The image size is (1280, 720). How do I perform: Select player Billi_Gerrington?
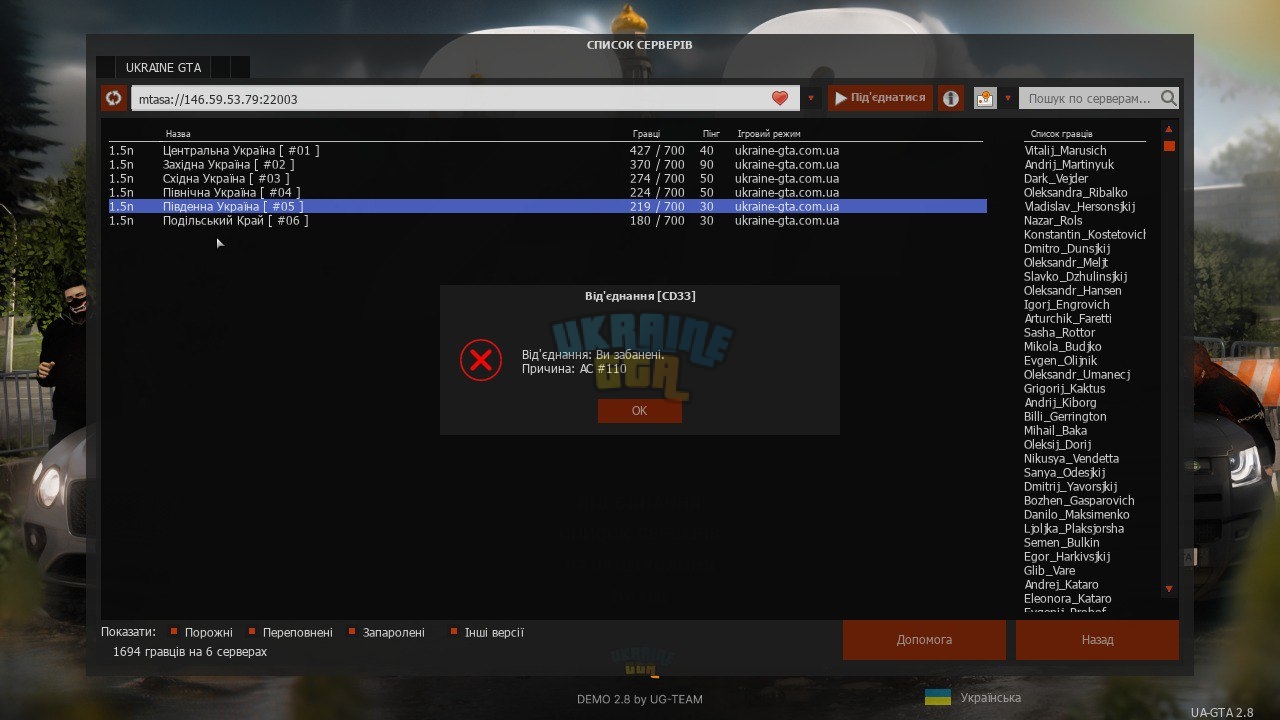tap(1065, 416)
